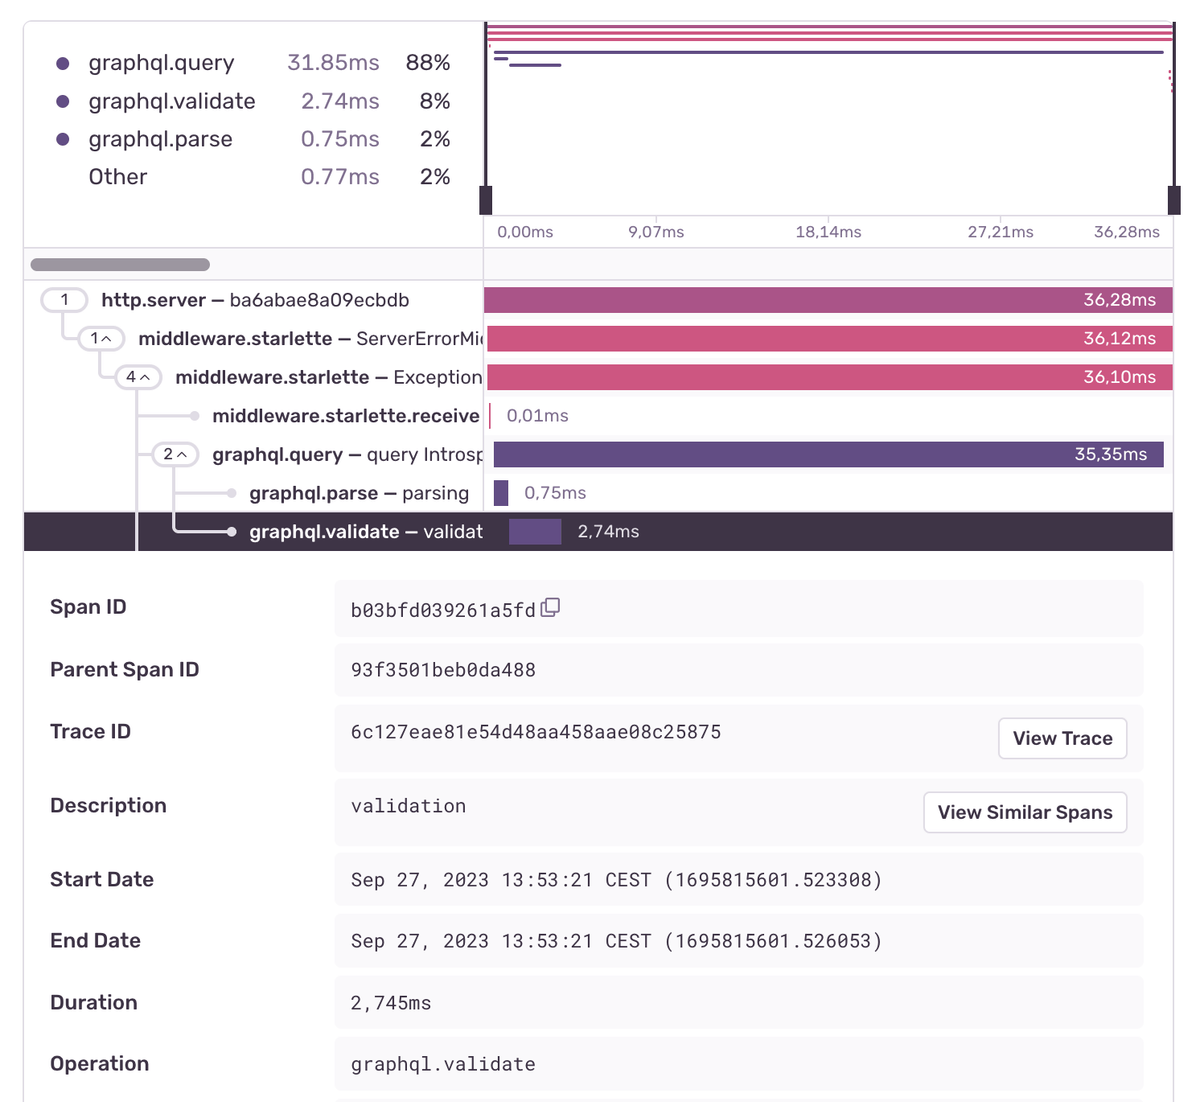Collapse ExceptionMiddleware span using the 4 chevron
Image resolution: width=1200 pixels, height=1102 pixels.
pyautogui.click(x=141, y=377)
